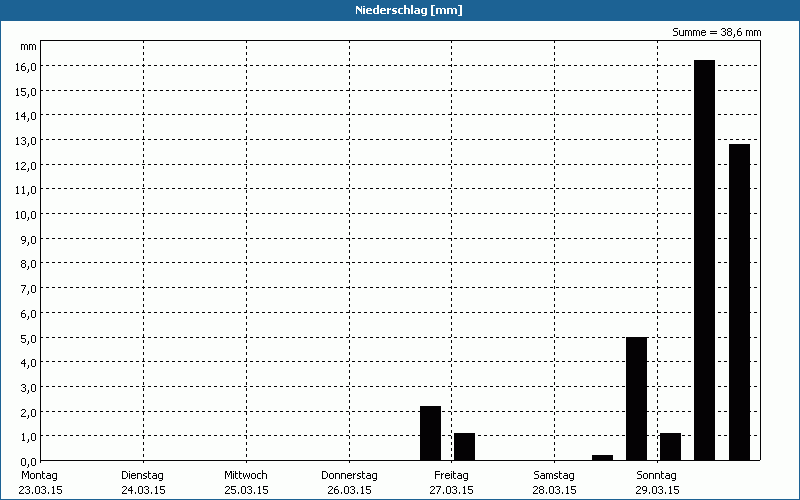Click the 12,0 y-axis value
This screenshot has width=800, height=500.
[27, 166]
